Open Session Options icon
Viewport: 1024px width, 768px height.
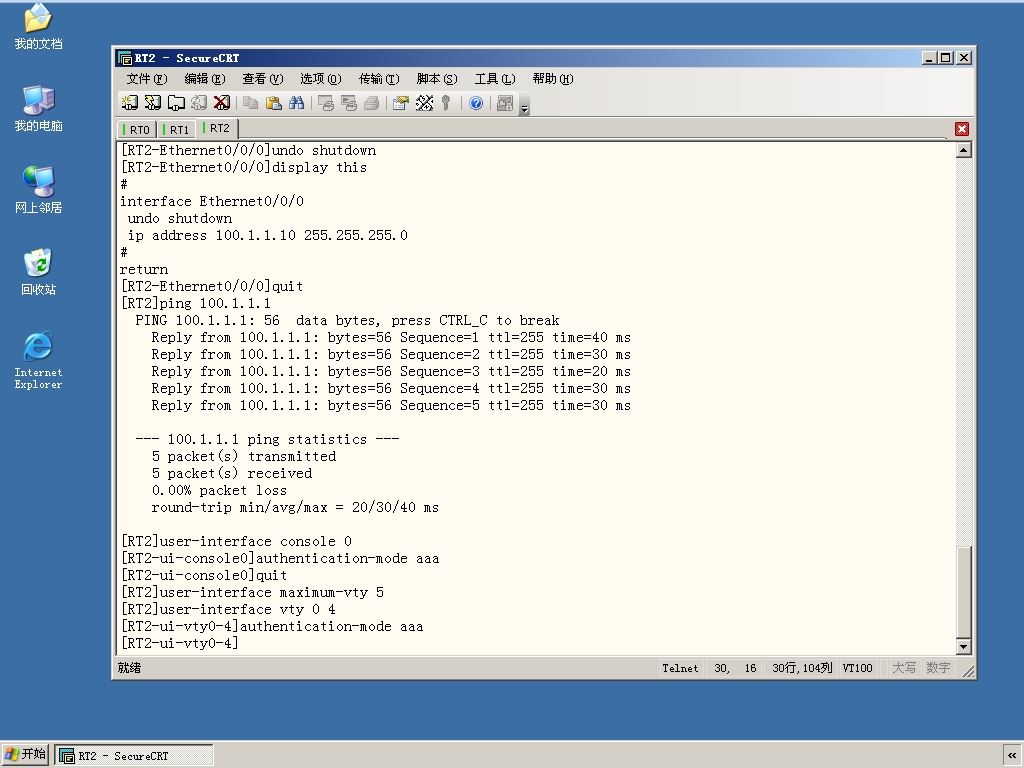pos(401,103)
